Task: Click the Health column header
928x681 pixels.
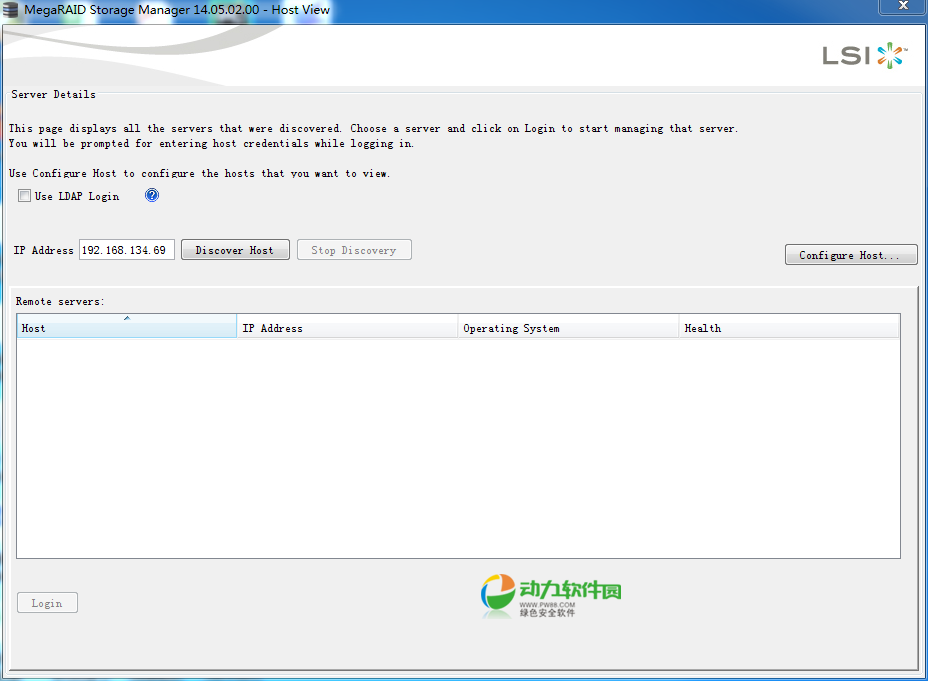Action: tap(789, 326)
